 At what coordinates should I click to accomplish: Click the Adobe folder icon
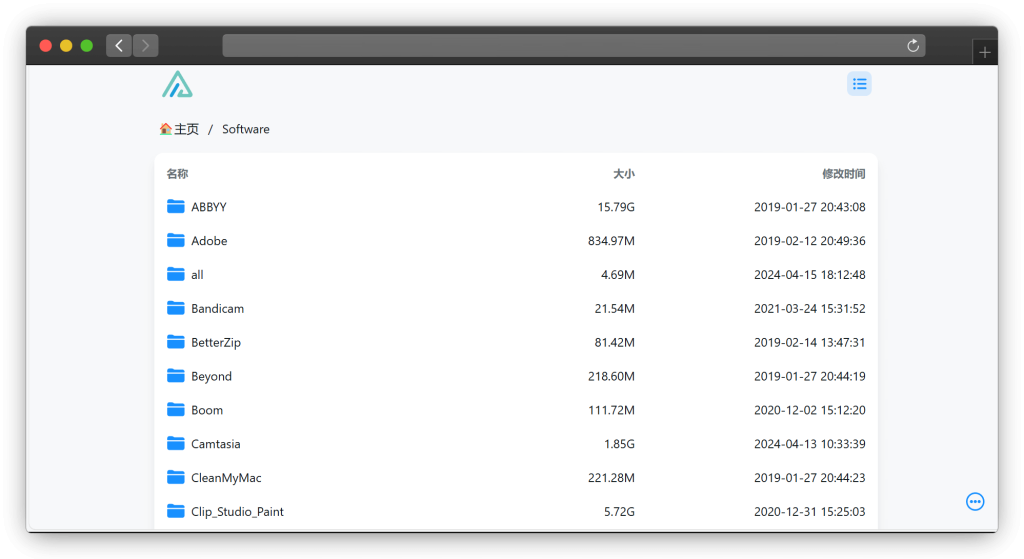[x=176, y=241]
